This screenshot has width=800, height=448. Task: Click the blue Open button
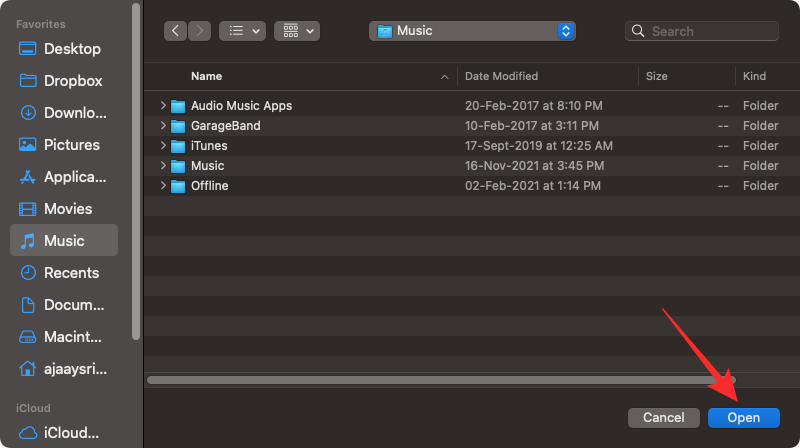[743, 417]
